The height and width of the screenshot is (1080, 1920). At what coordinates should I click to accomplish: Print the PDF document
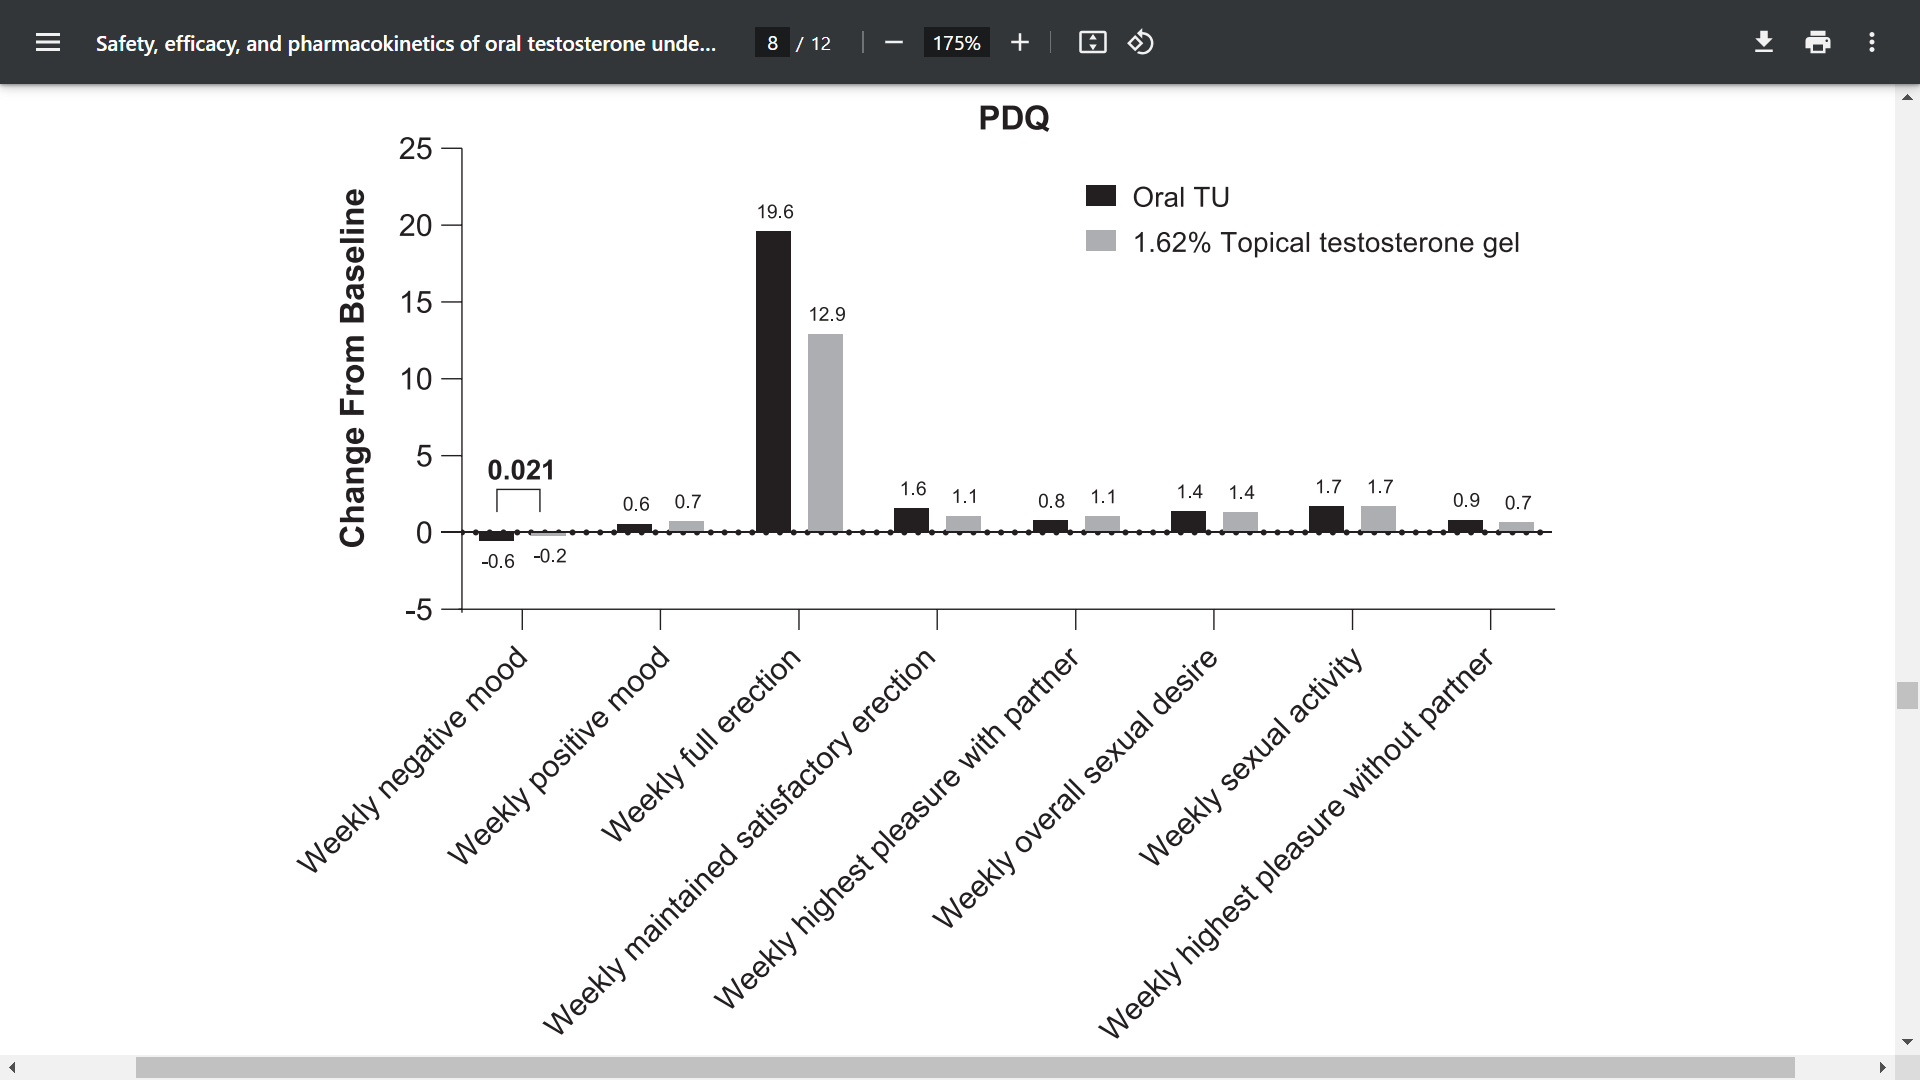point(1818,42)
